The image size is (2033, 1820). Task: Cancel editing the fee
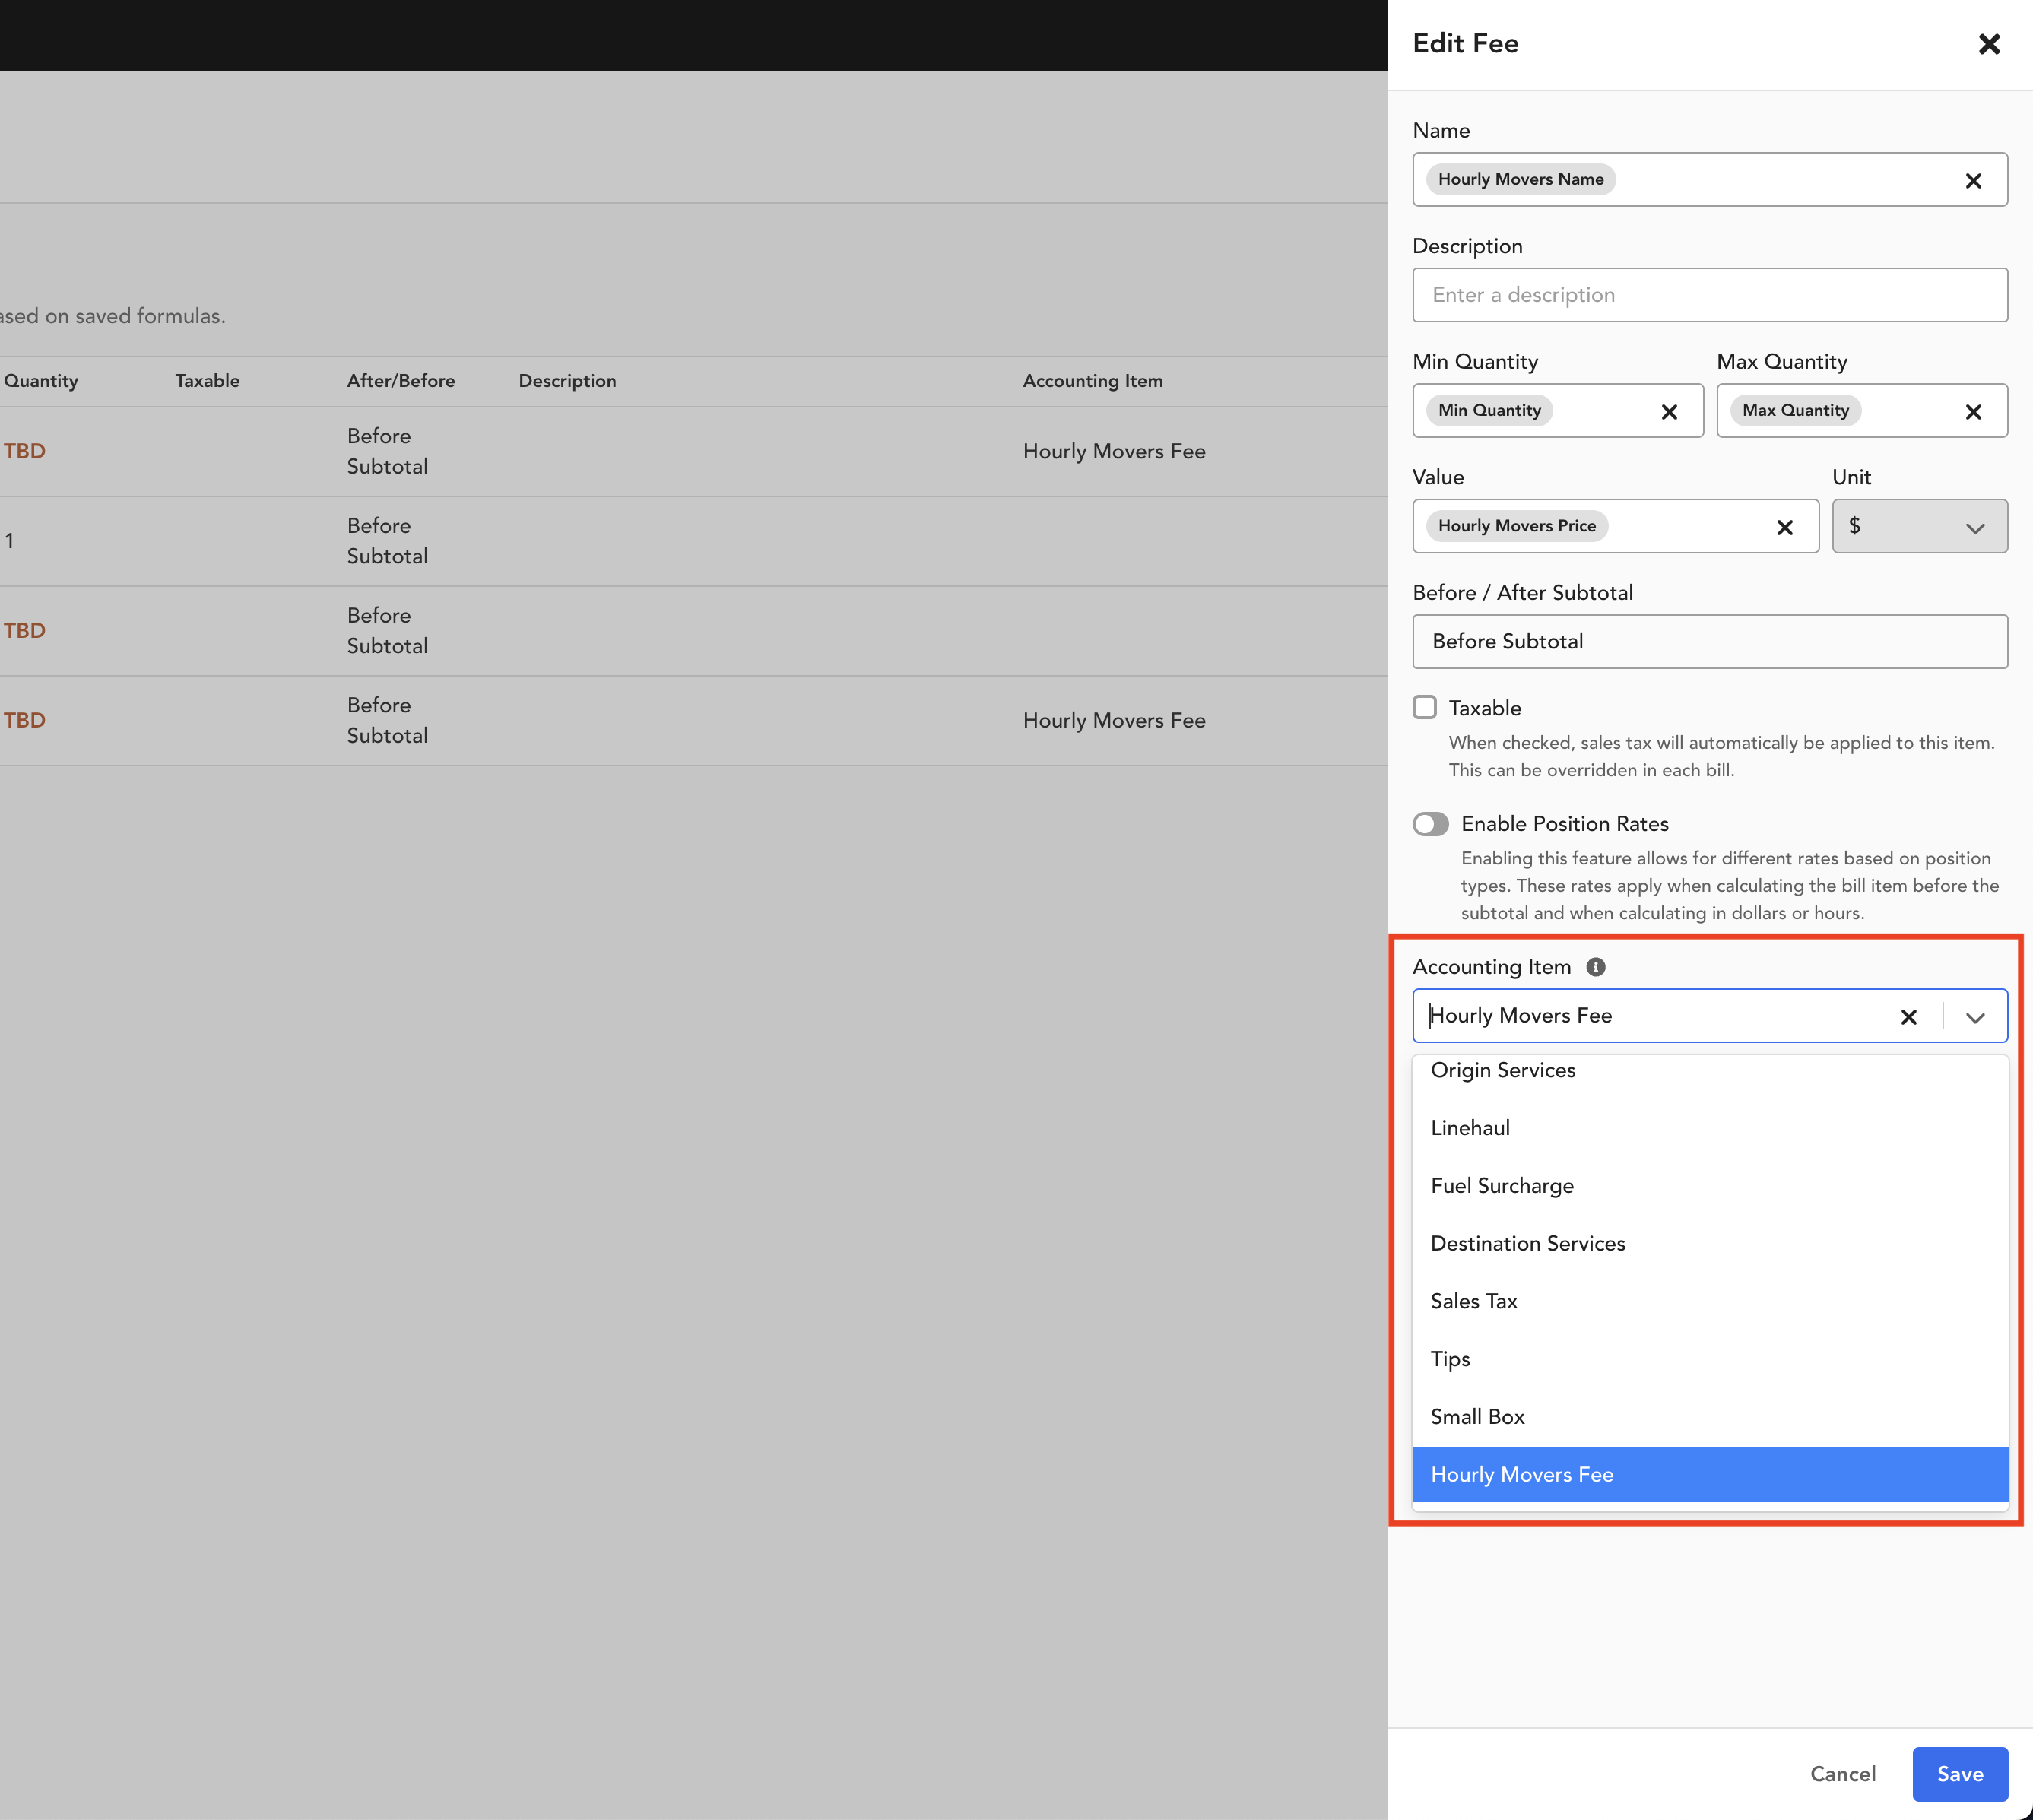[1842, 1774]
